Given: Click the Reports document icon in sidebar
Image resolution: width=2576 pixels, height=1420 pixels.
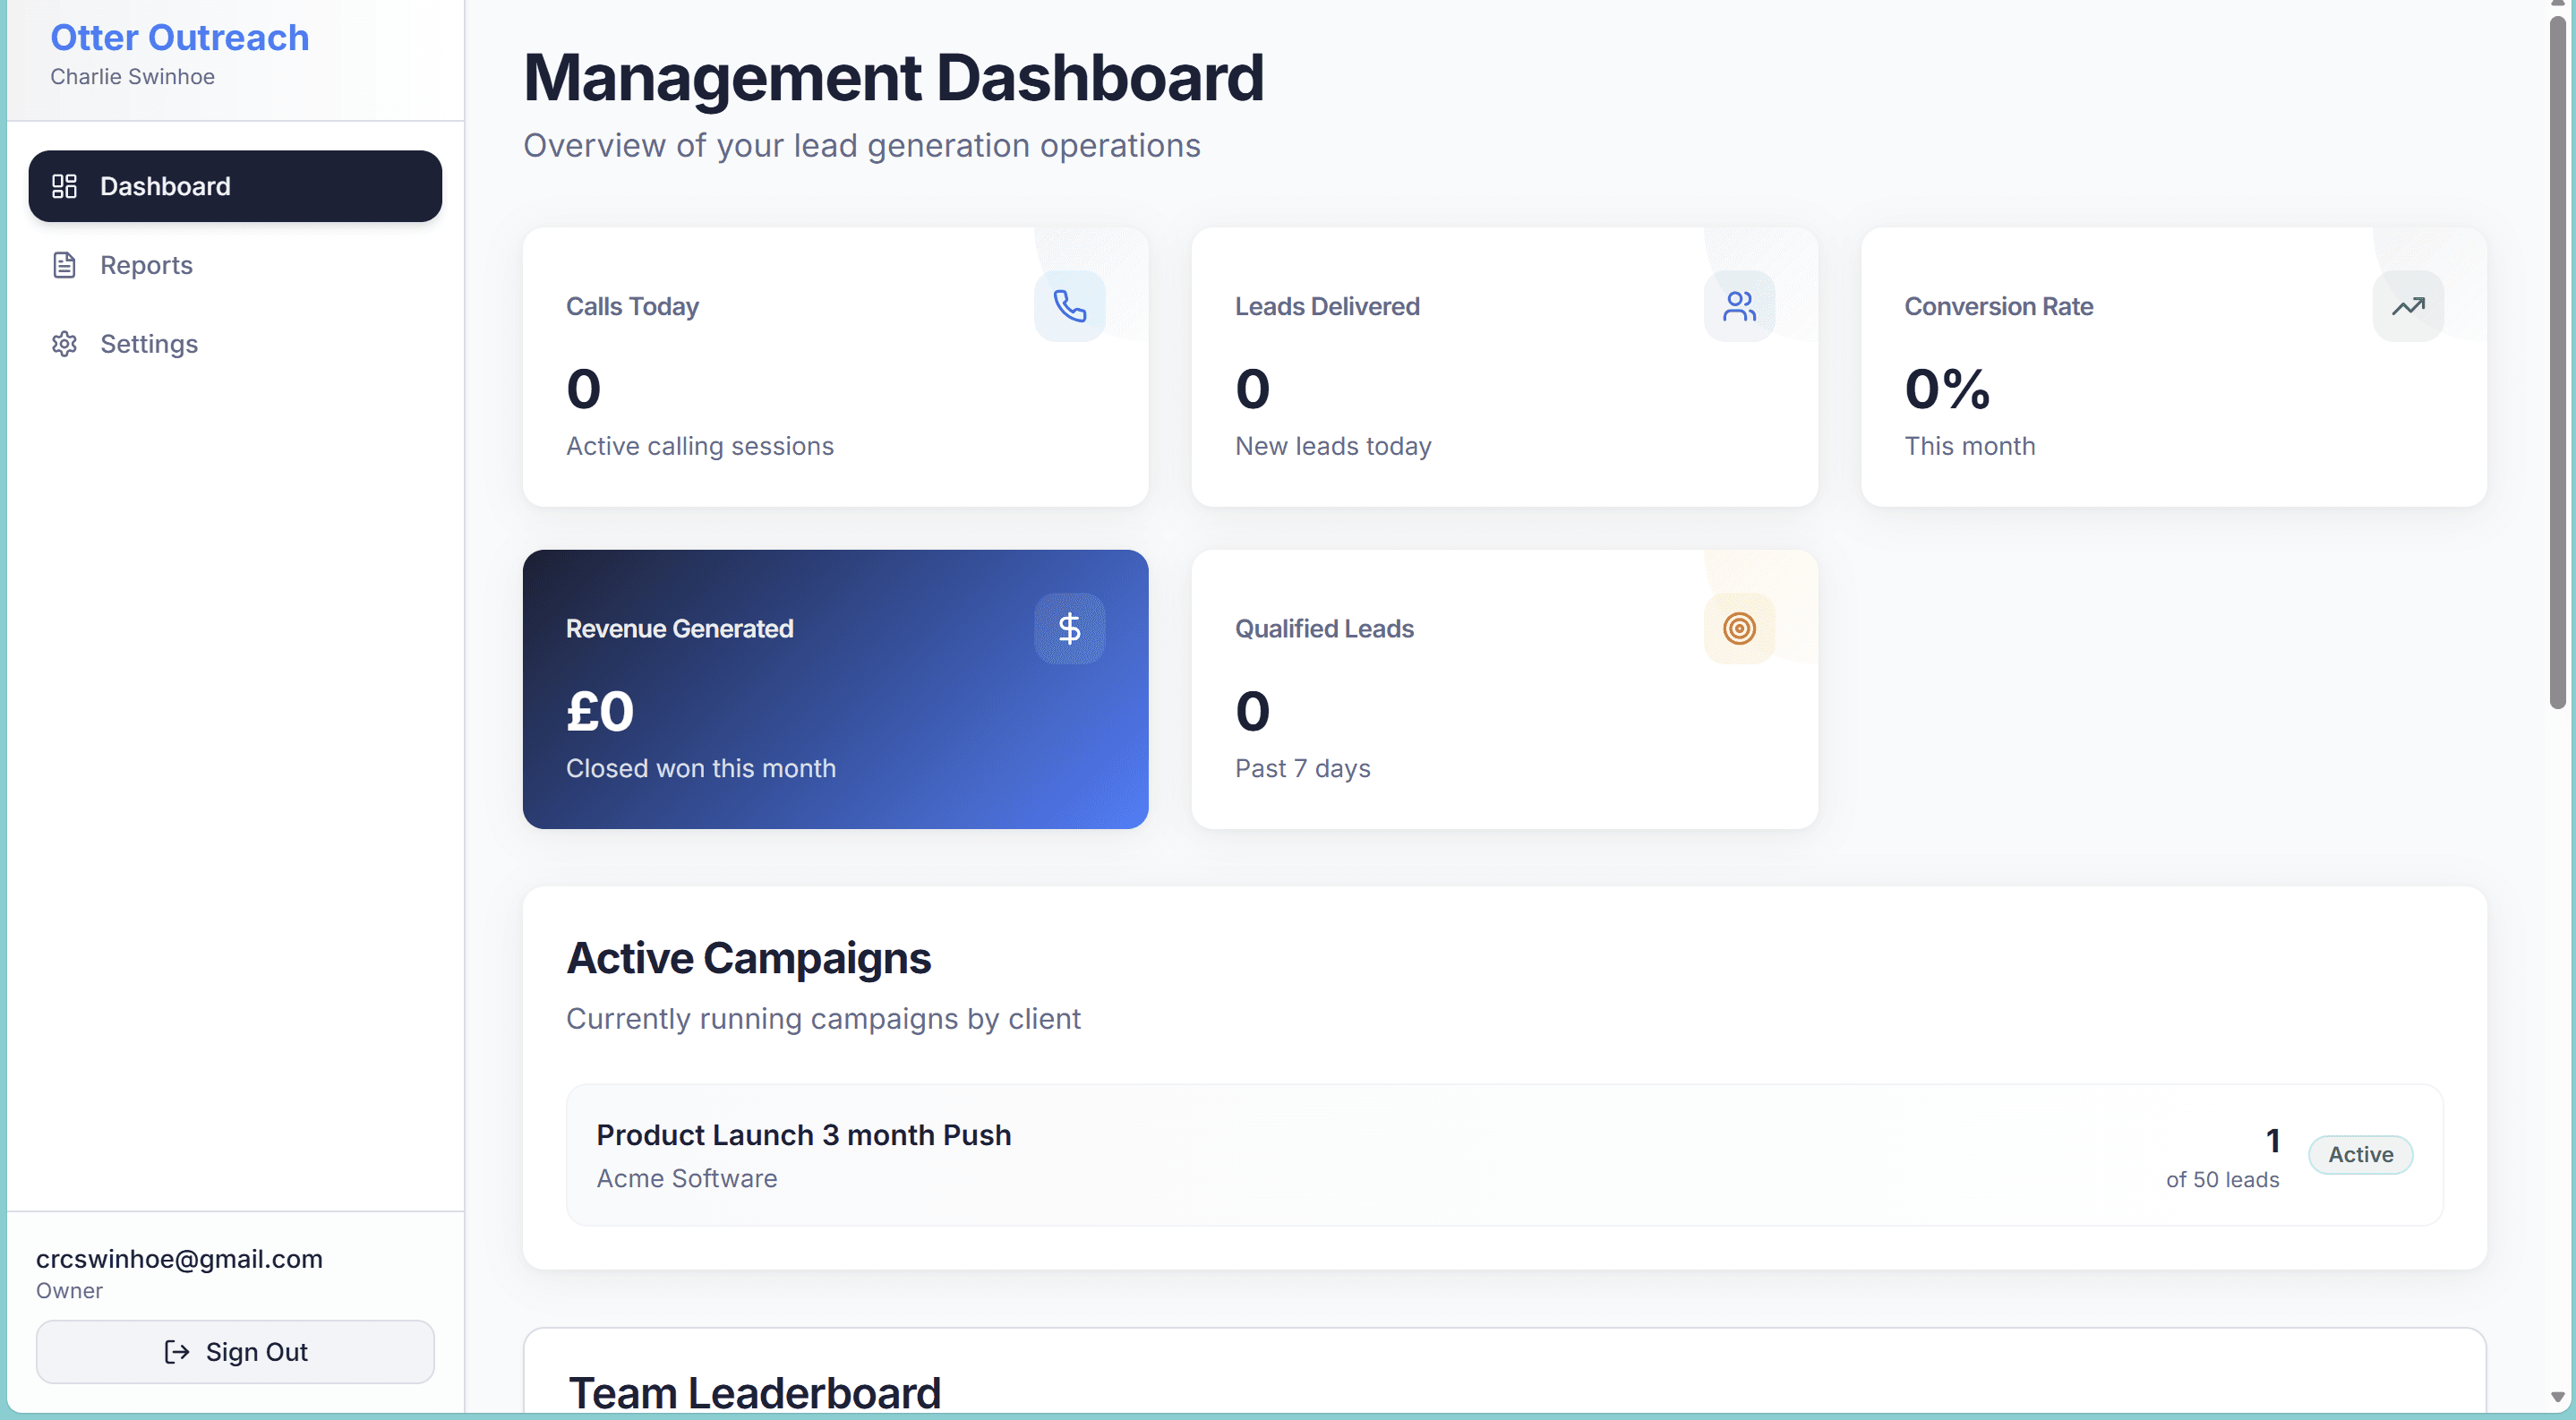Looking at the screenshot, I should point(64,264).
